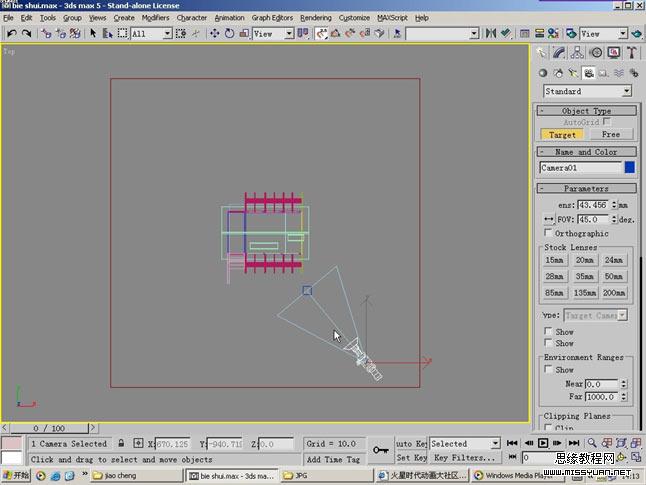Open the MAXScript menu
Viewport: 646px width, 485px height.
click(392, 18)
